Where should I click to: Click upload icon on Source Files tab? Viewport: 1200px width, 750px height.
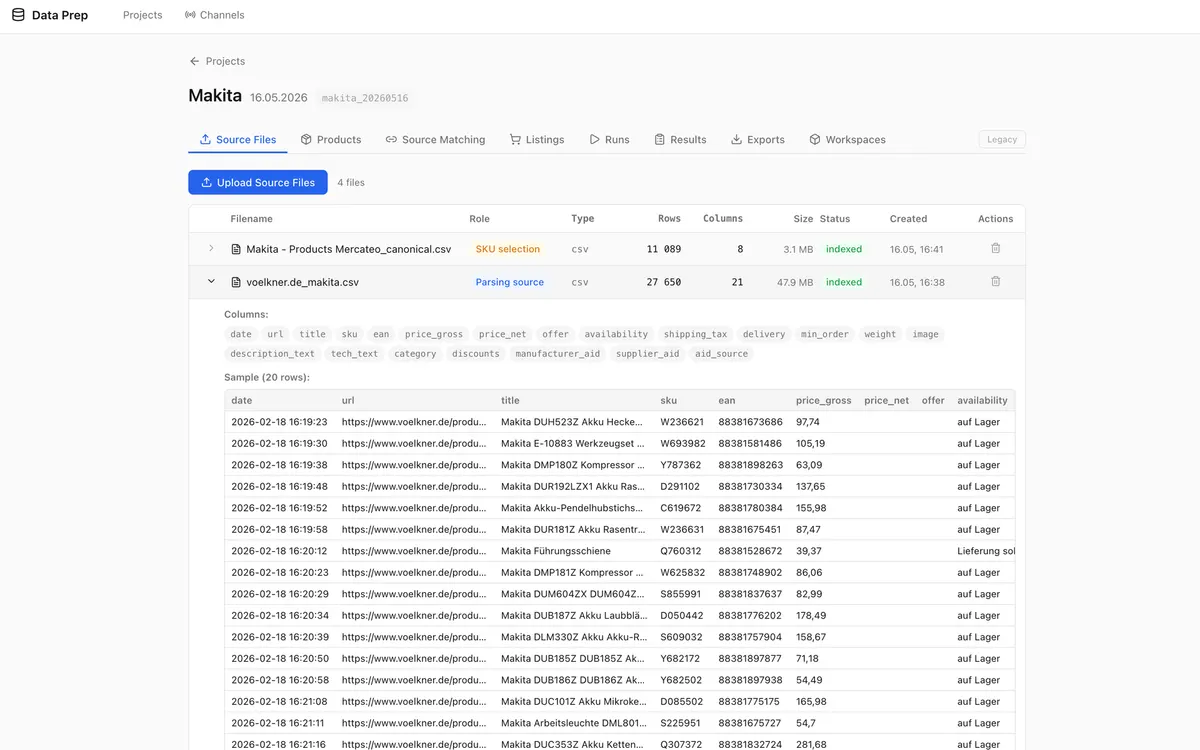pyautogui.click(x=205, y=140)
